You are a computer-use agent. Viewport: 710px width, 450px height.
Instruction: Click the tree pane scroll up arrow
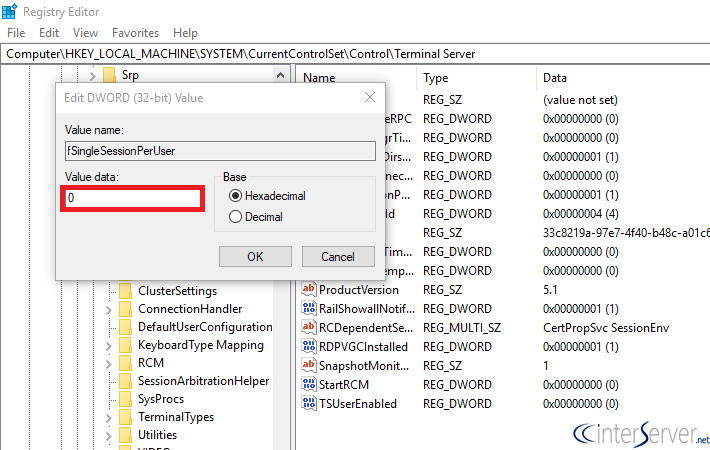click(280, 75)
